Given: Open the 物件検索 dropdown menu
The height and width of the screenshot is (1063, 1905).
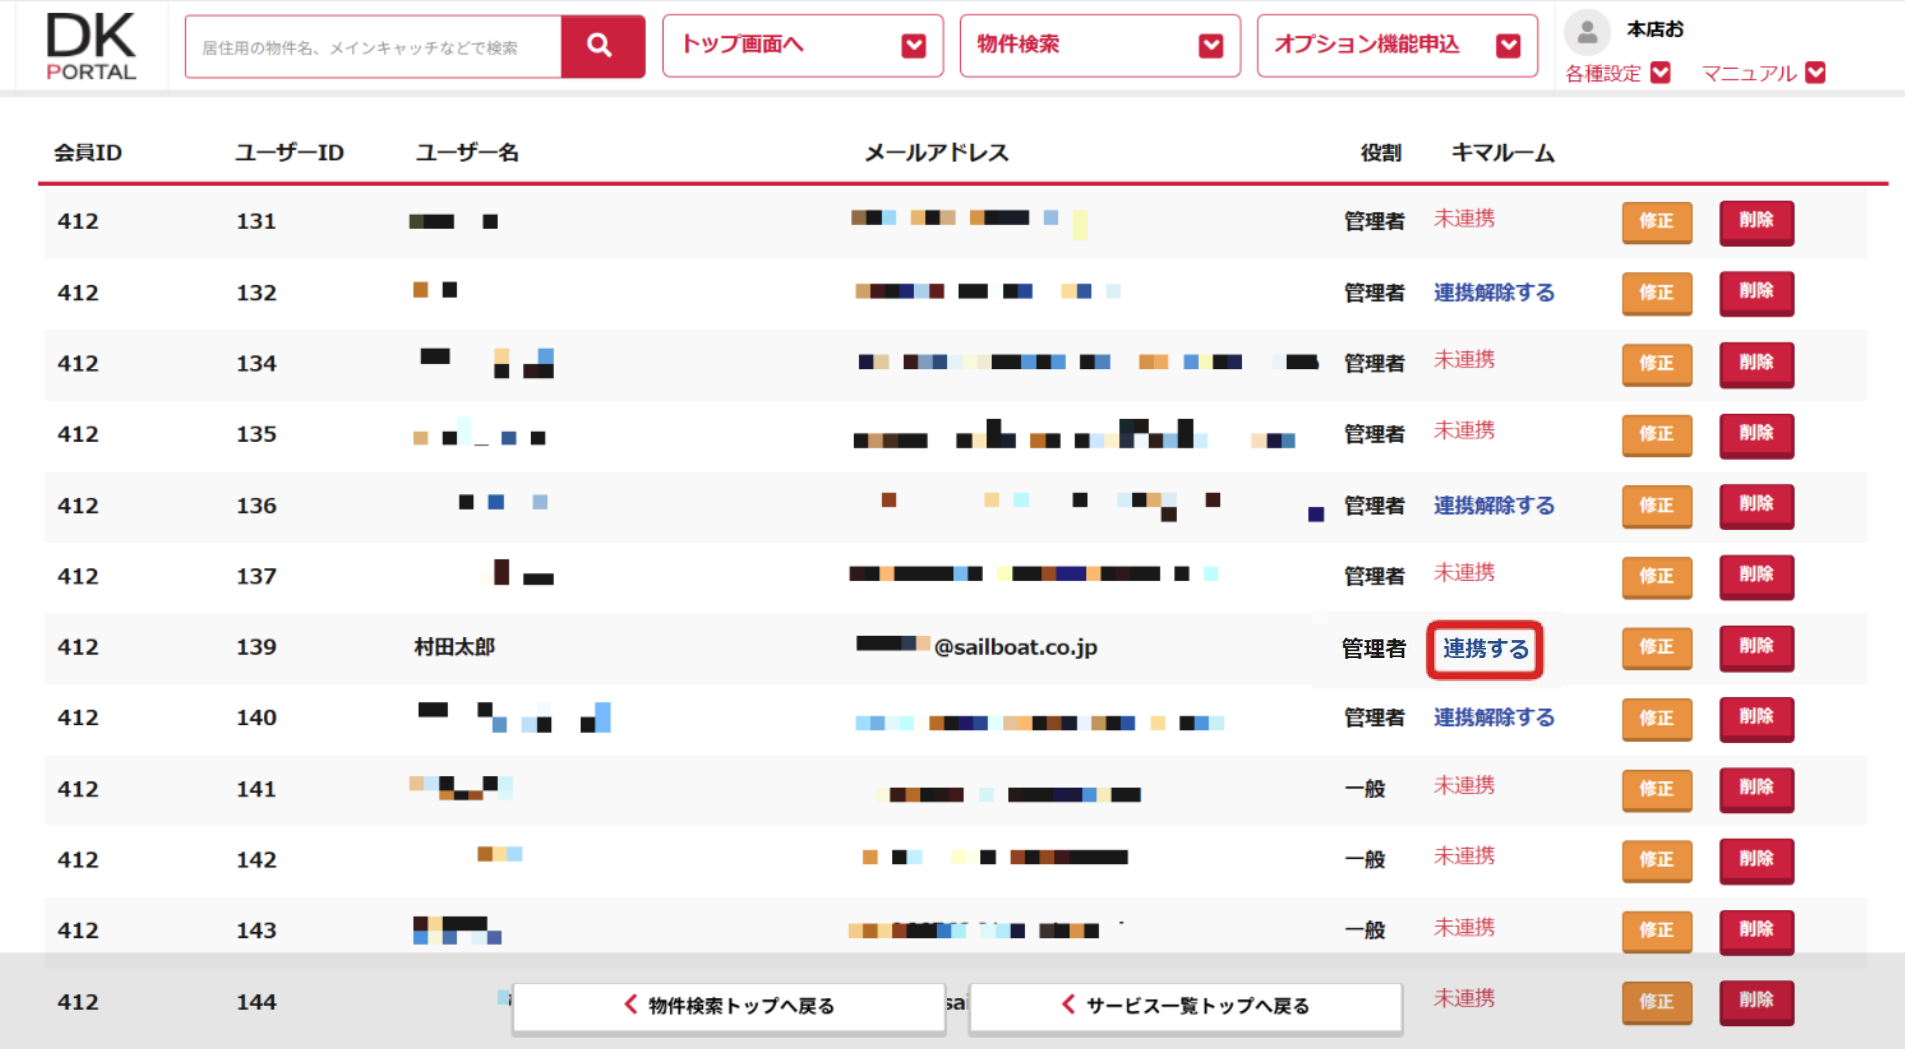Looking at the screenshot, I should point(1100,46).
